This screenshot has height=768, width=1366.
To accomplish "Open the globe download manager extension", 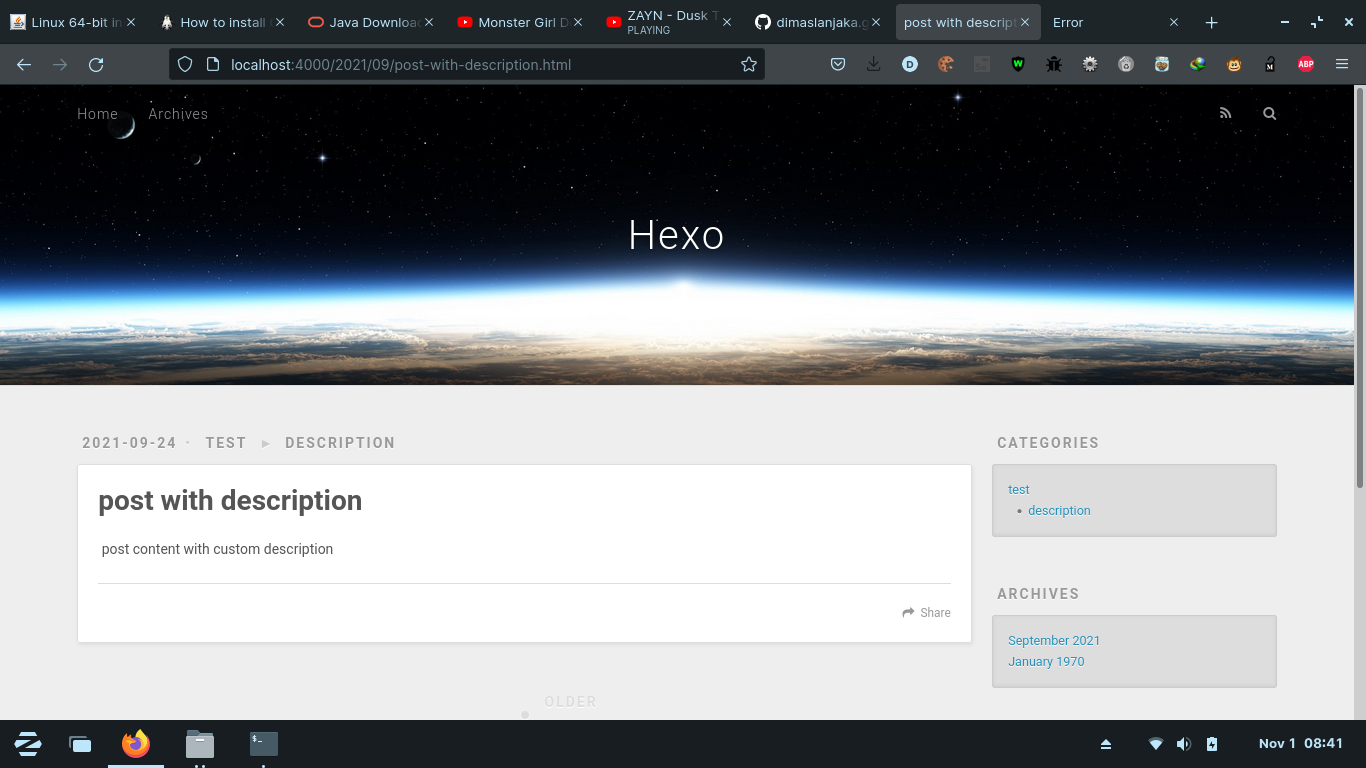I will (1198, 64).
